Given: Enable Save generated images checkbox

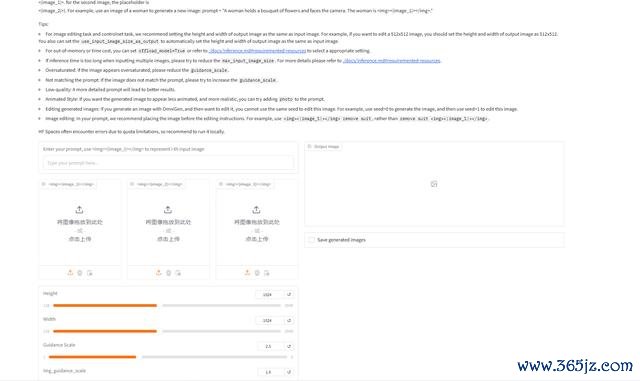Looking at the screenshot, I should [x=312, y=240].
